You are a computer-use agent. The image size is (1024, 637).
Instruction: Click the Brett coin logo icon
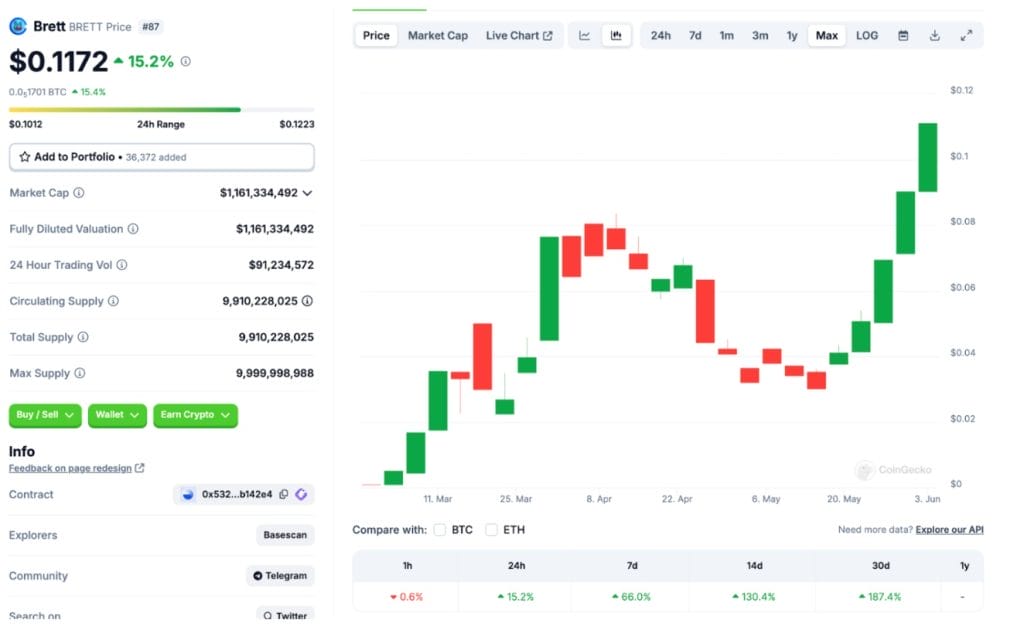point(18,26)
